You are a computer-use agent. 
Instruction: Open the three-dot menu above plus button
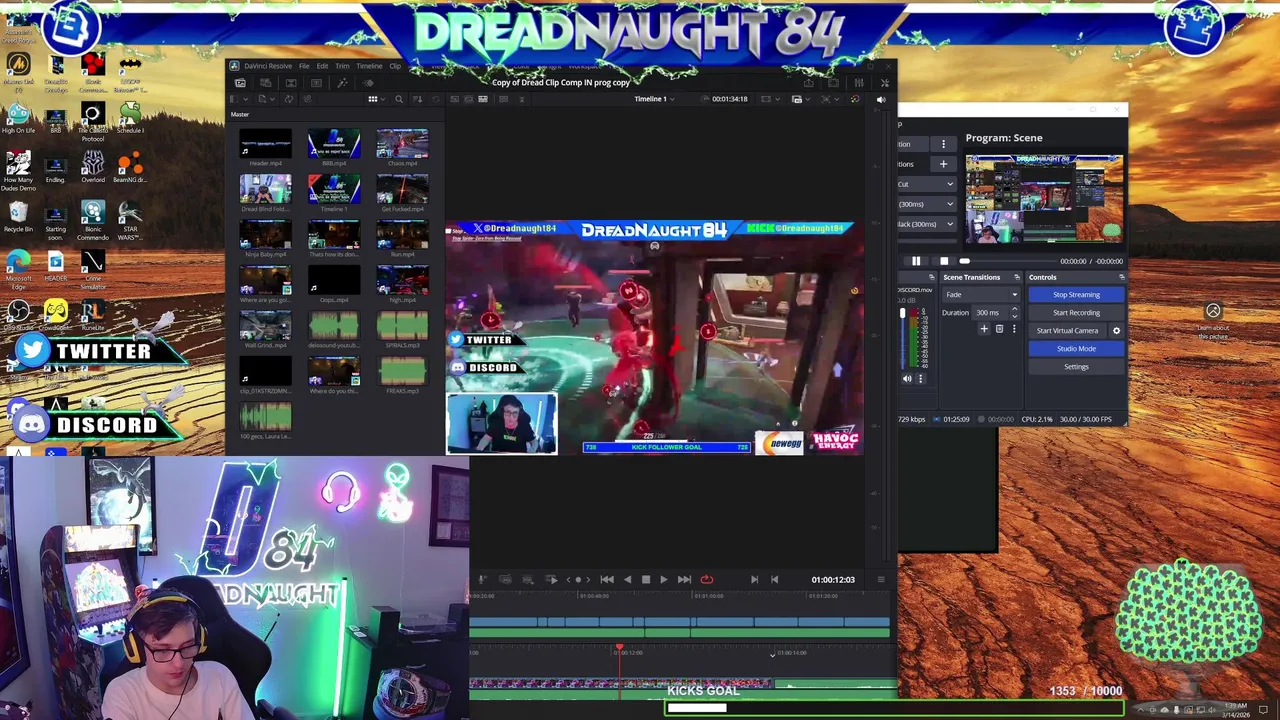click(x=943, y=144)
